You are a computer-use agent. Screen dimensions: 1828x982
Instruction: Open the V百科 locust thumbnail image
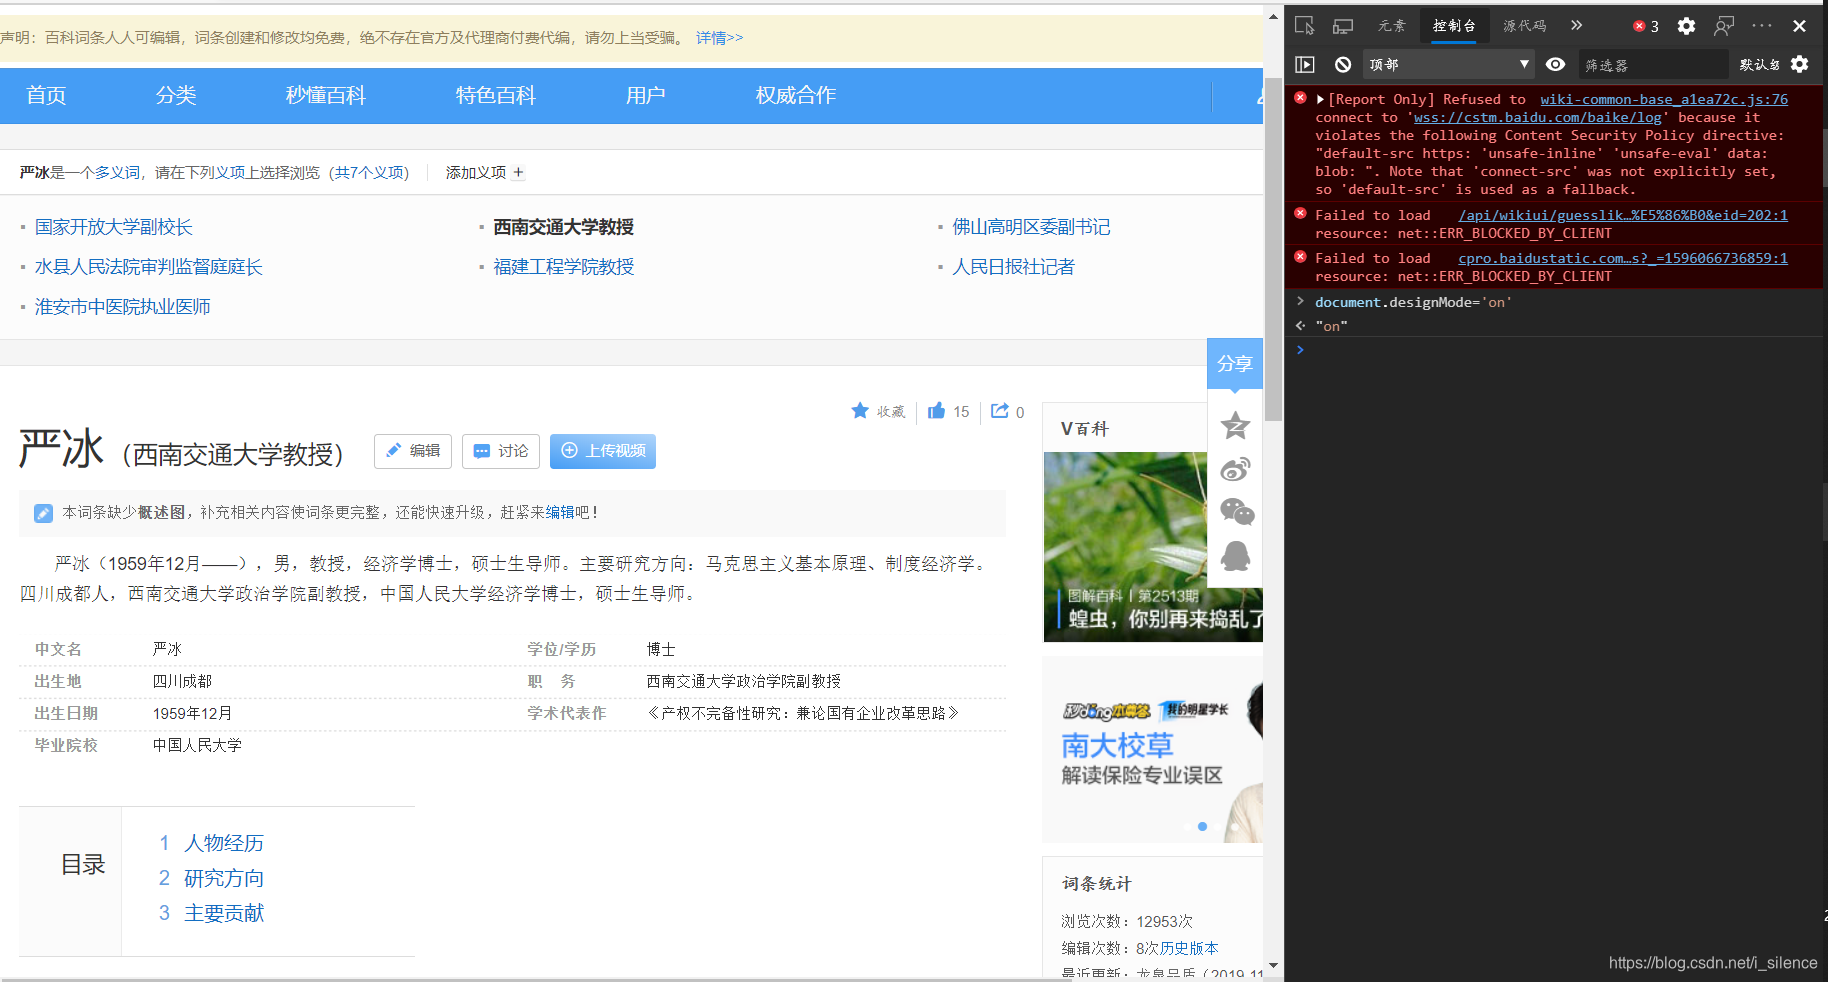[x=1153, y=547]
